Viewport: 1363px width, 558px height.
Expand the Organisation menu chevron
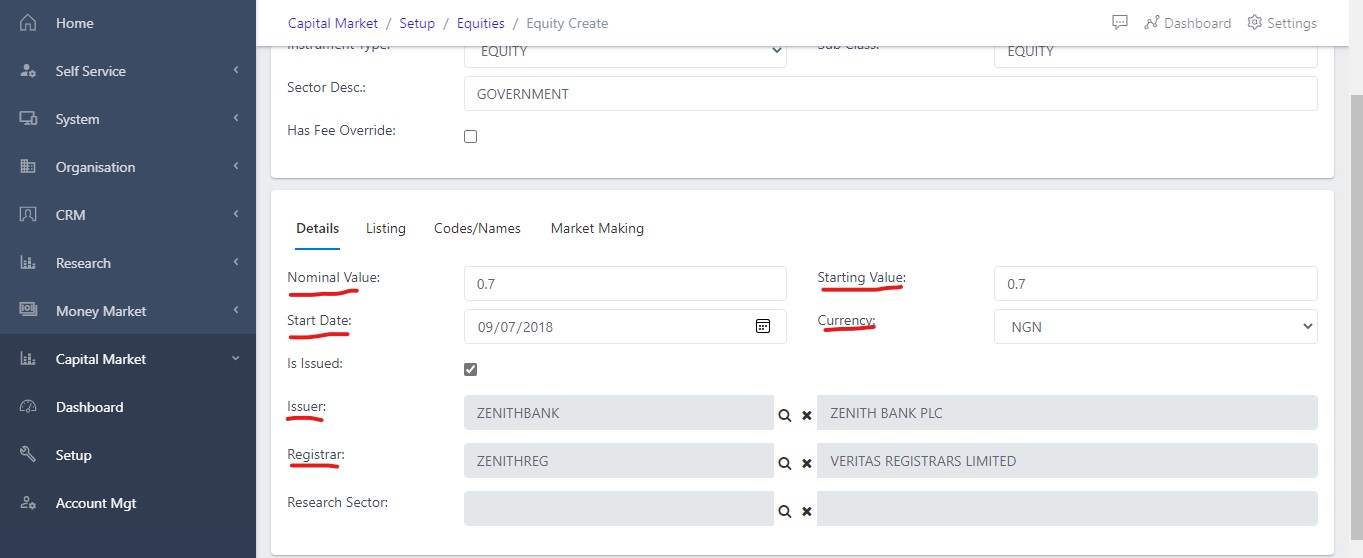236,167
